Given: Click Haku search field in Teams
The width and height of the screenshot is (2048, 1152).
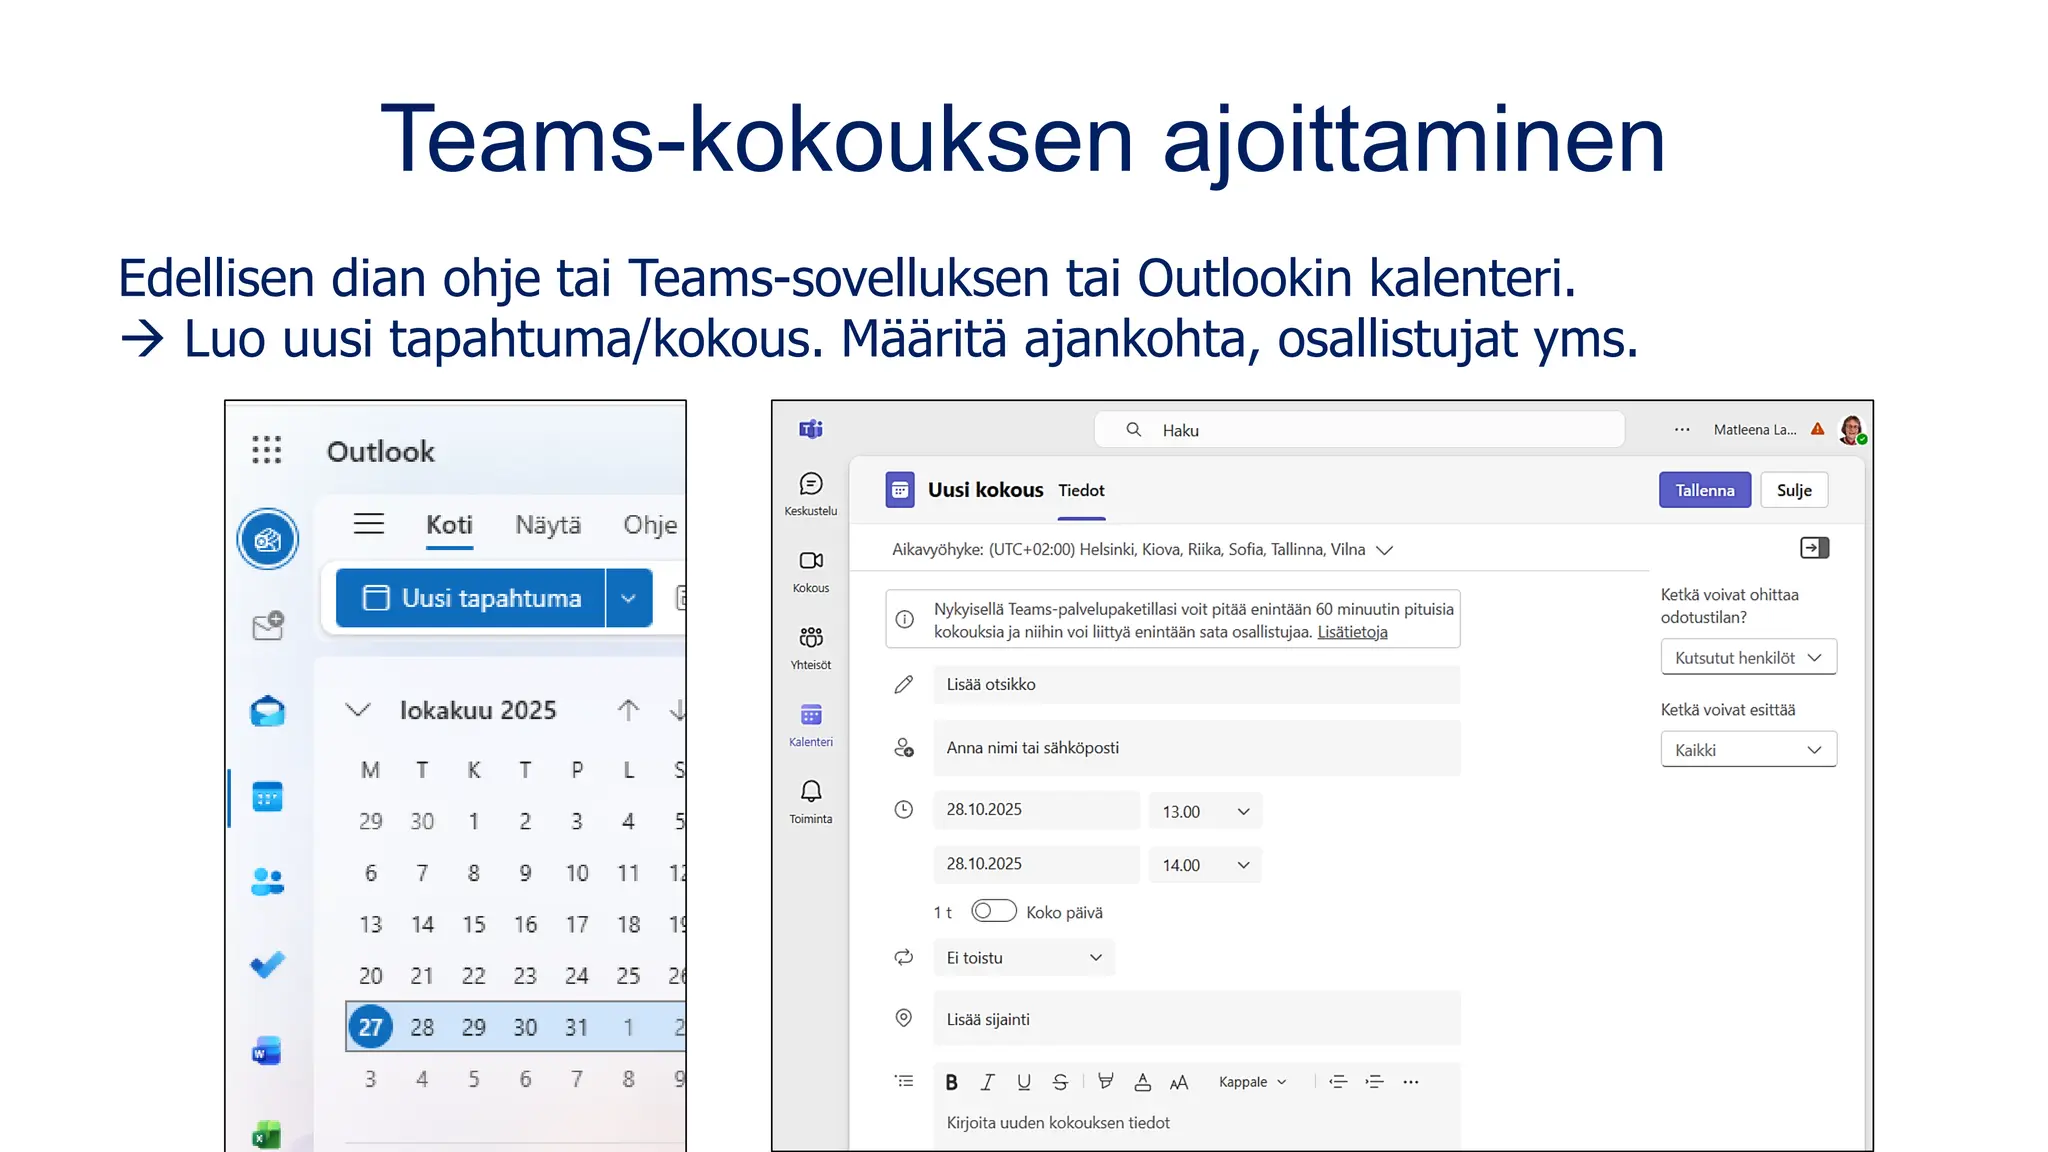Looking at the screenshot, I should pos(1359,430).
